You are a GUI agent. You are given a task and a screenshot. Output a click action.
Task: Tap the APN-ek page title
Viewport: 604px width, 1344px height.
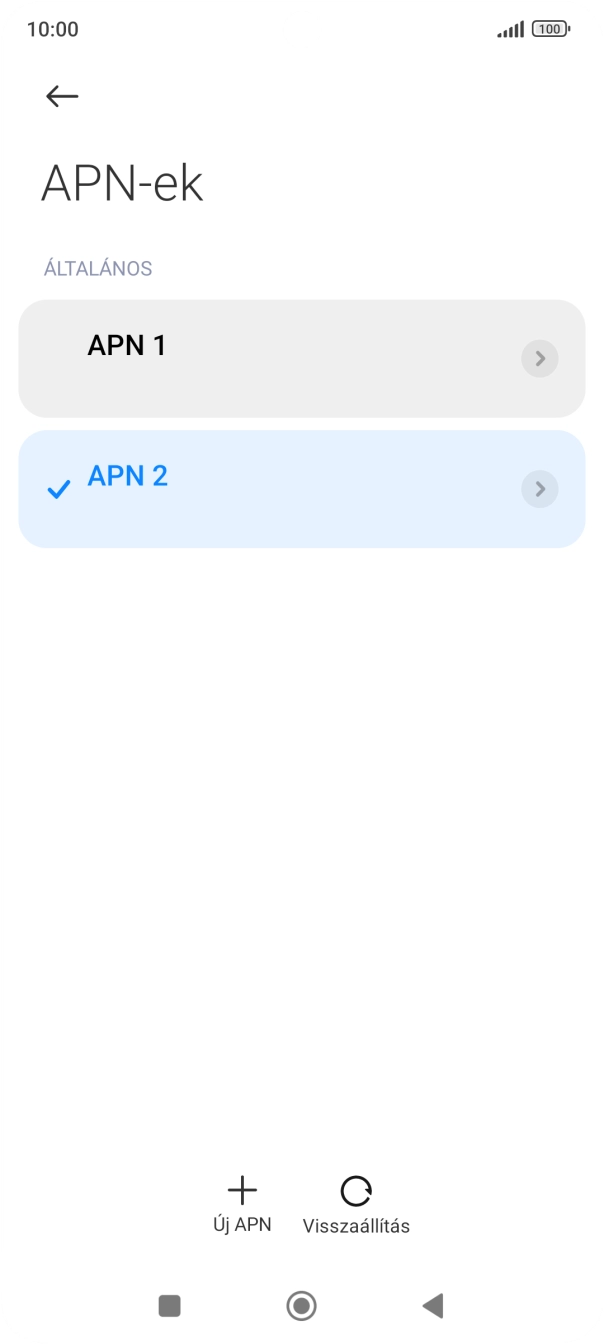point(122,184)
